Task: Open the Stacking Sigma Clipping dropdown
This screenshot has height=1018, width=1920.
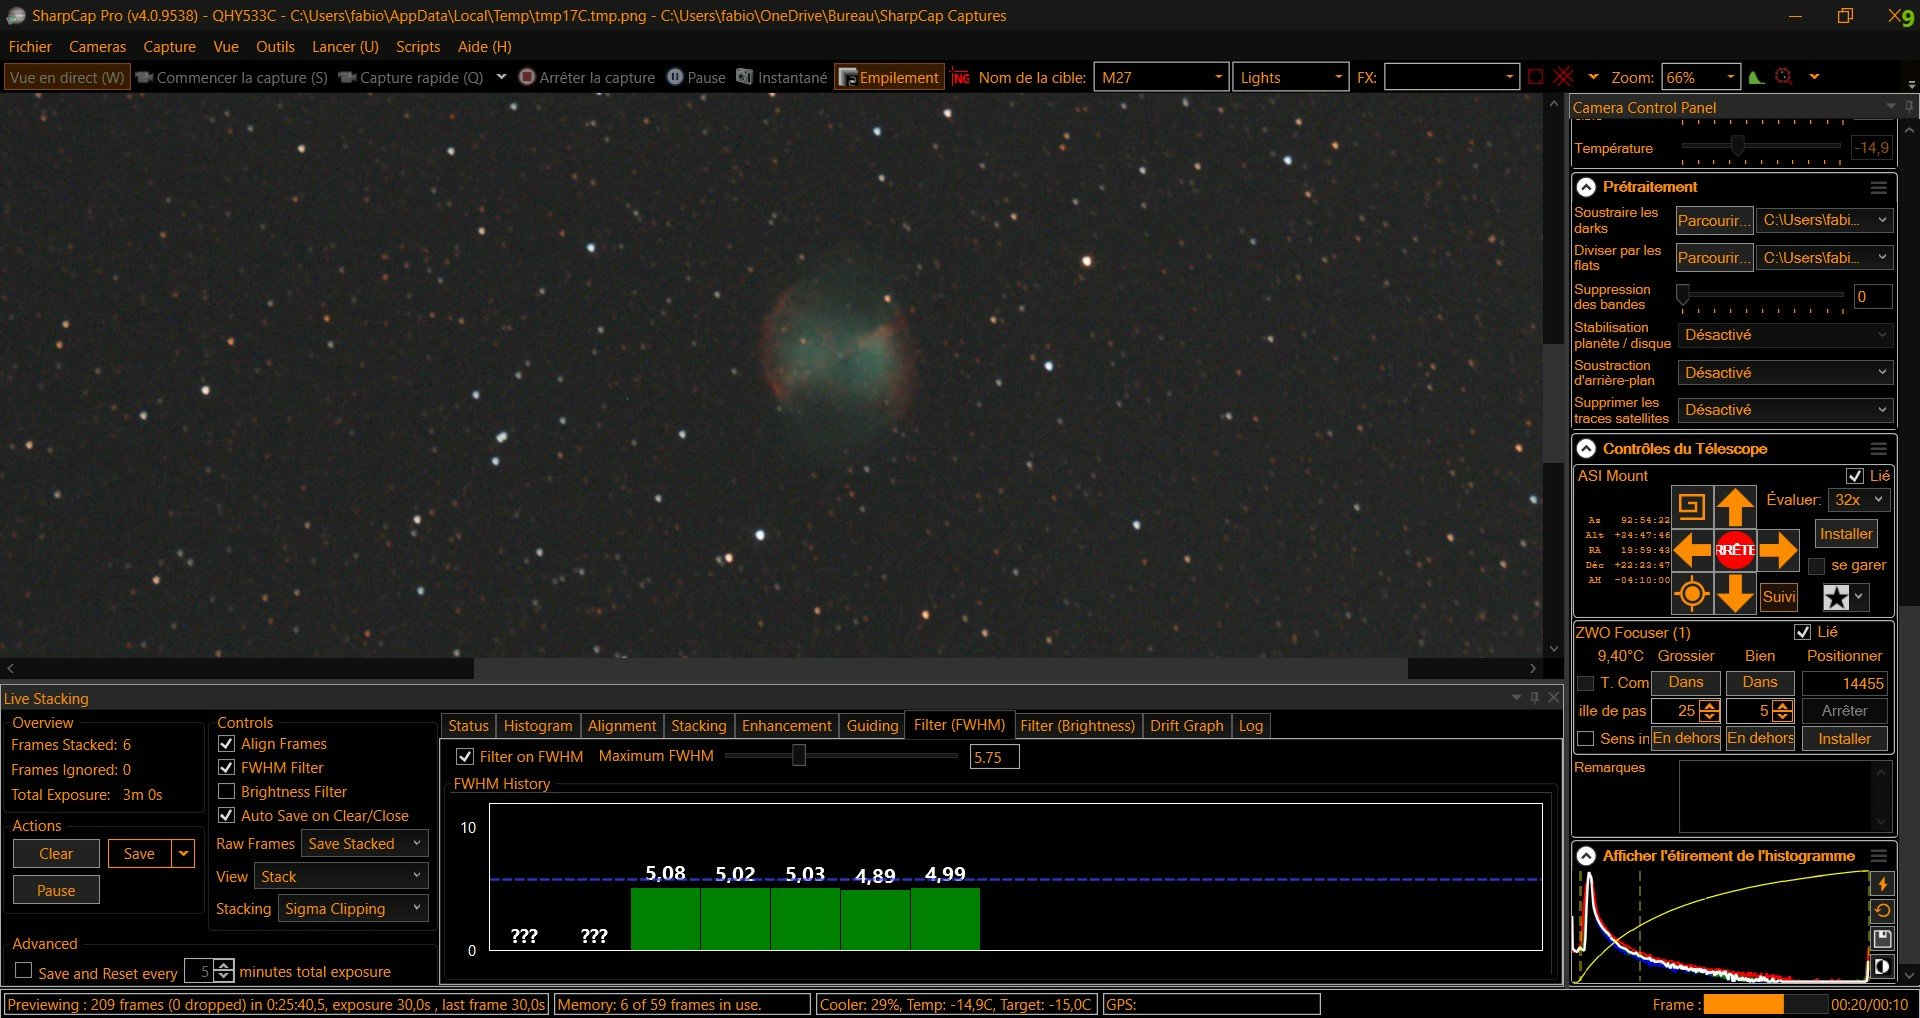Action: (x=353, y=908)
